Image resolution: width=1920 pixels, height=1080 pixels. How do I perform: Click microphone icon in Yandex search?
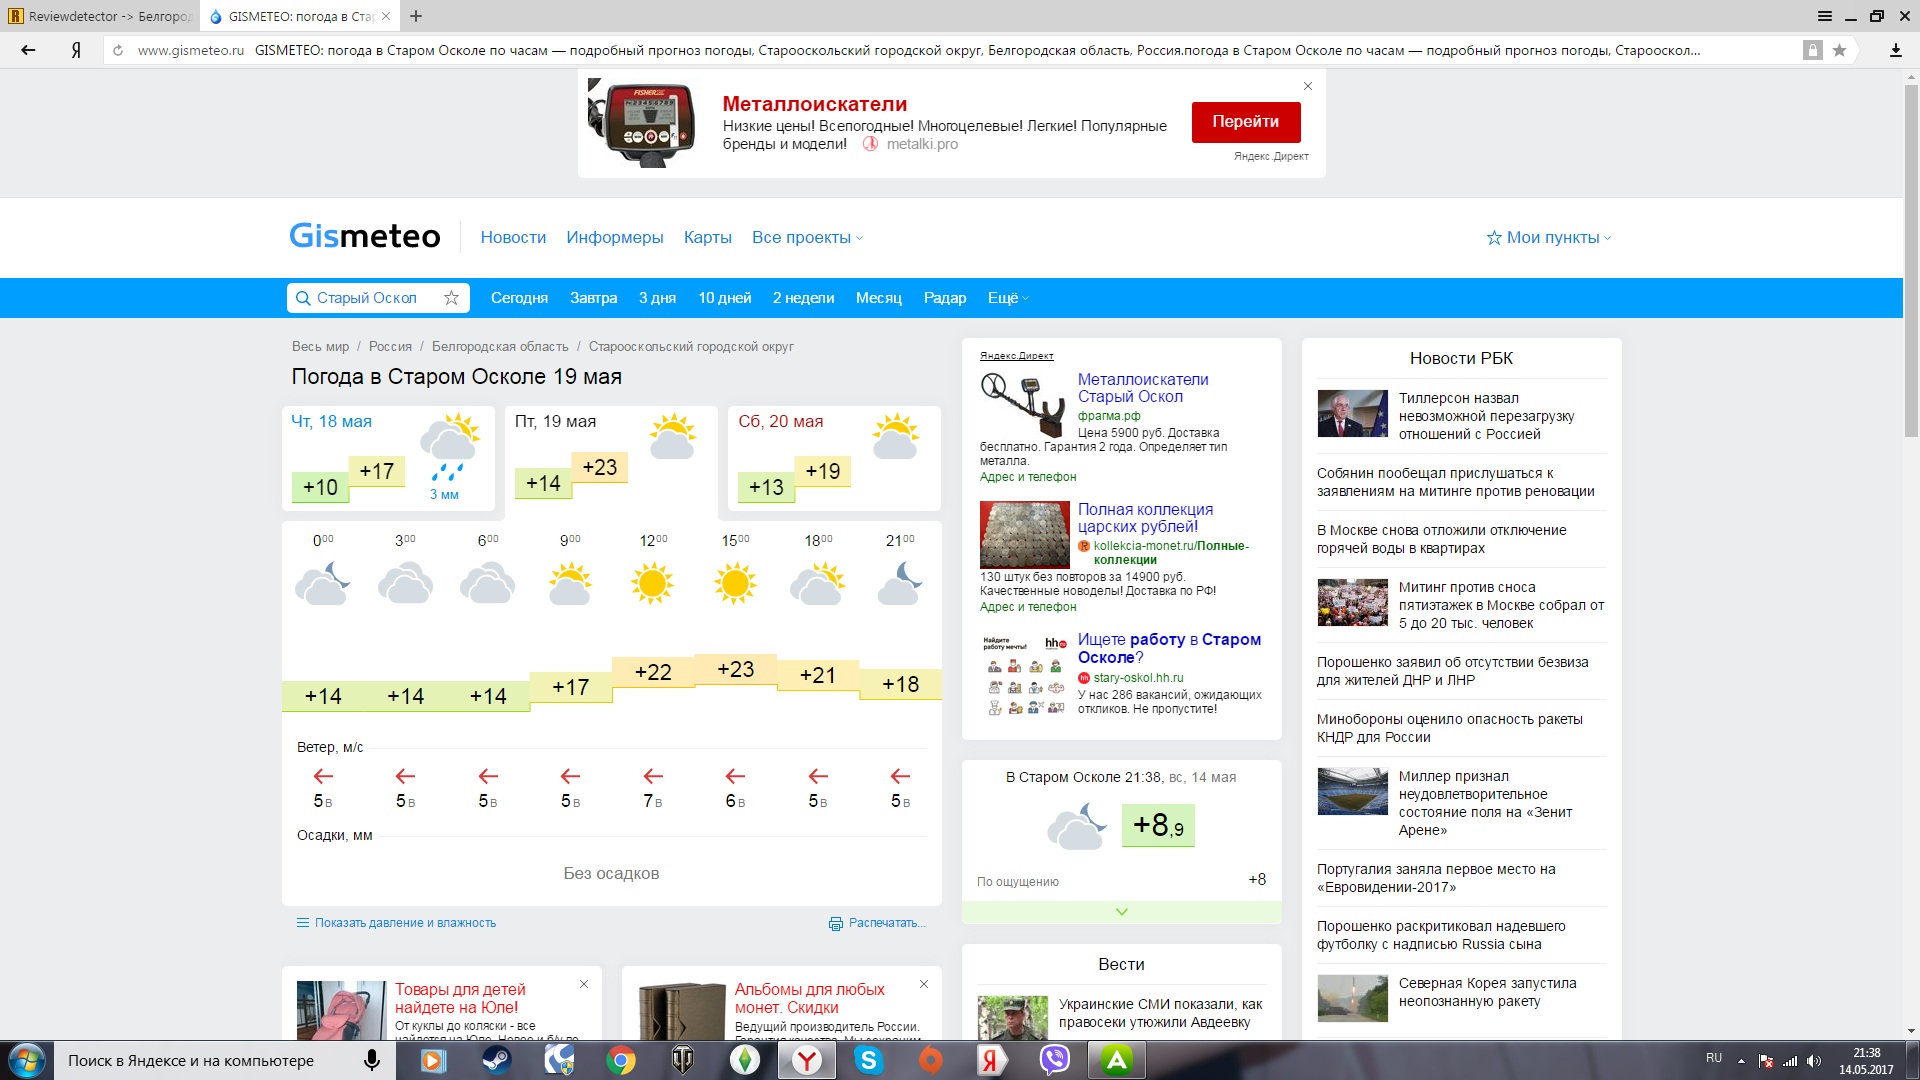[372, 1060]
